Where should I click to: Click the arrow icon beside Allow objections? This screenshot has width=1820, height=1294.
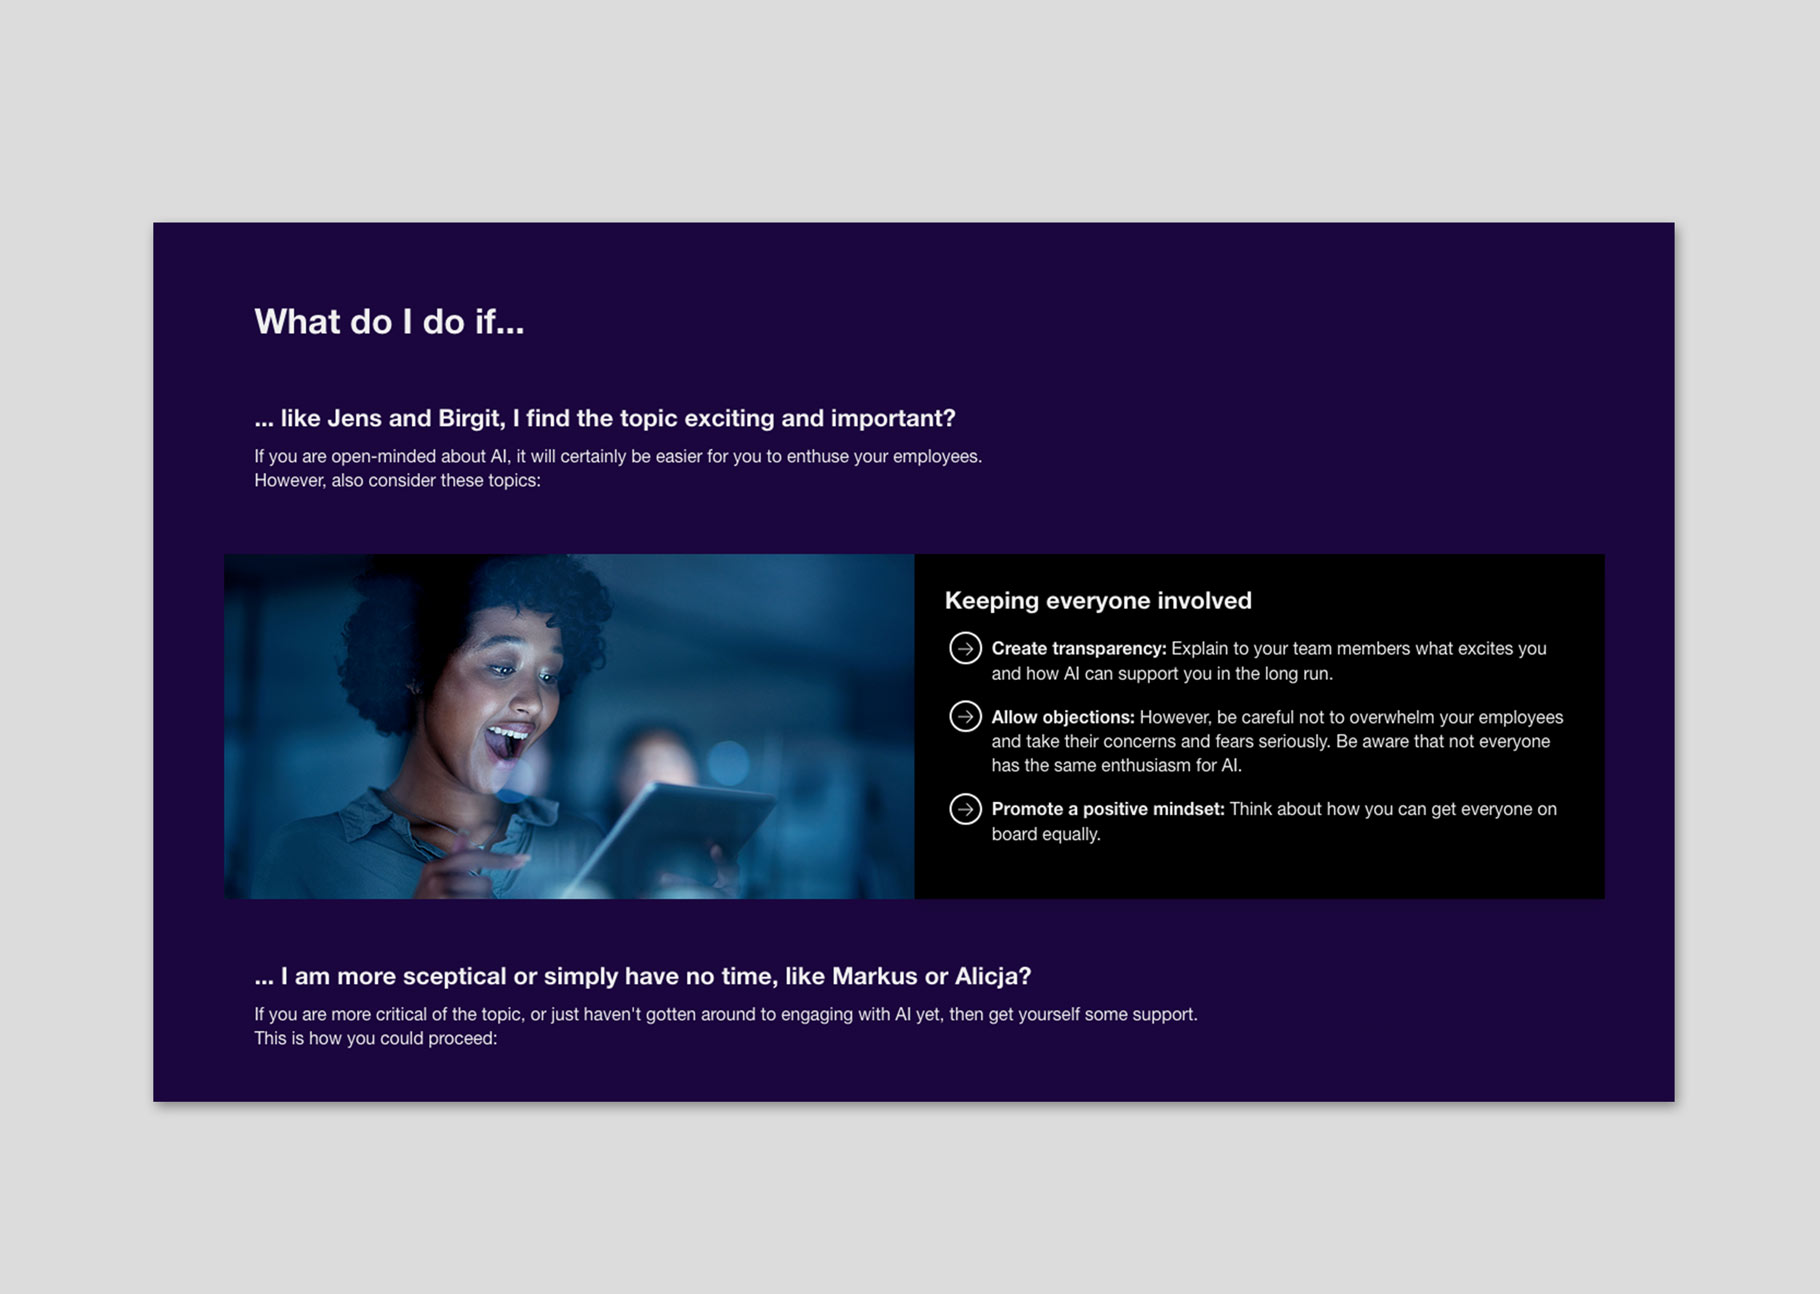pyautogui.click(x=965, y=717)
